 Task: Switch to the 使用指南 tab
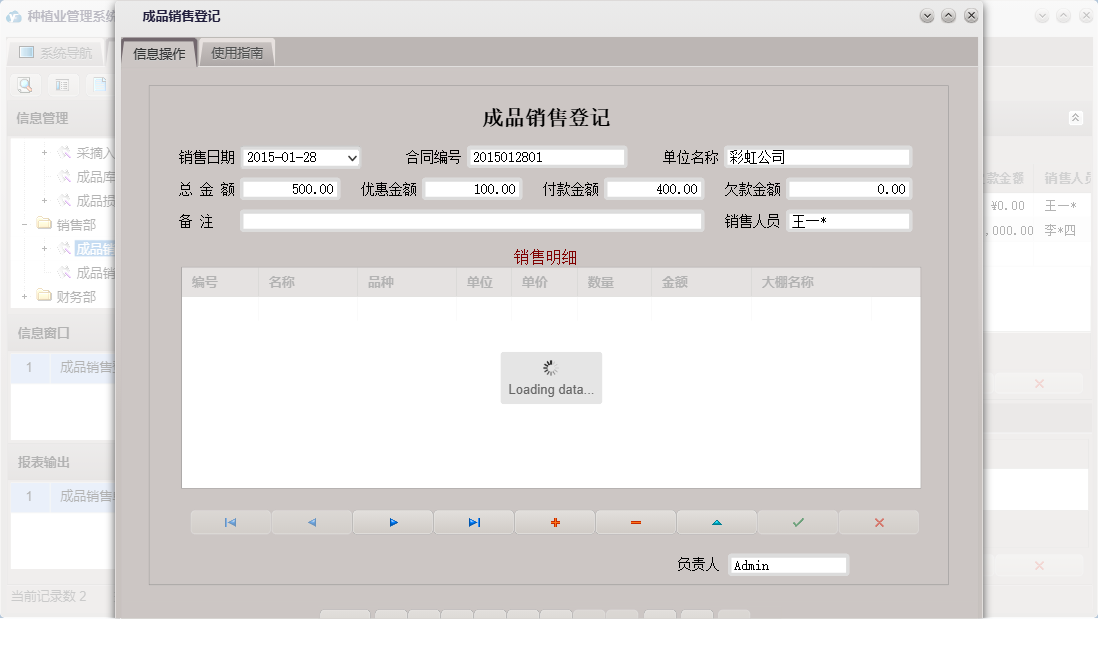point(237,51)
